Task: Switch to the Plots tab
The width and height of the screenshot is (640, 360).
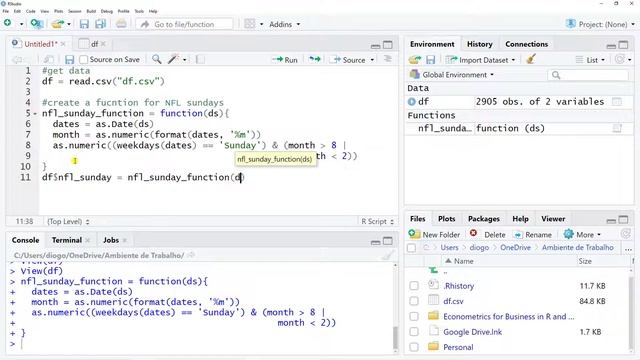Action: [x=447, y=219]
